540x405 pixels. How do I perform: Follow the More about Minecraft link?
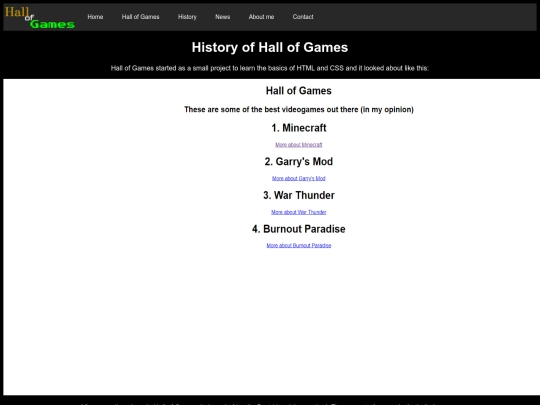[299, 145]
